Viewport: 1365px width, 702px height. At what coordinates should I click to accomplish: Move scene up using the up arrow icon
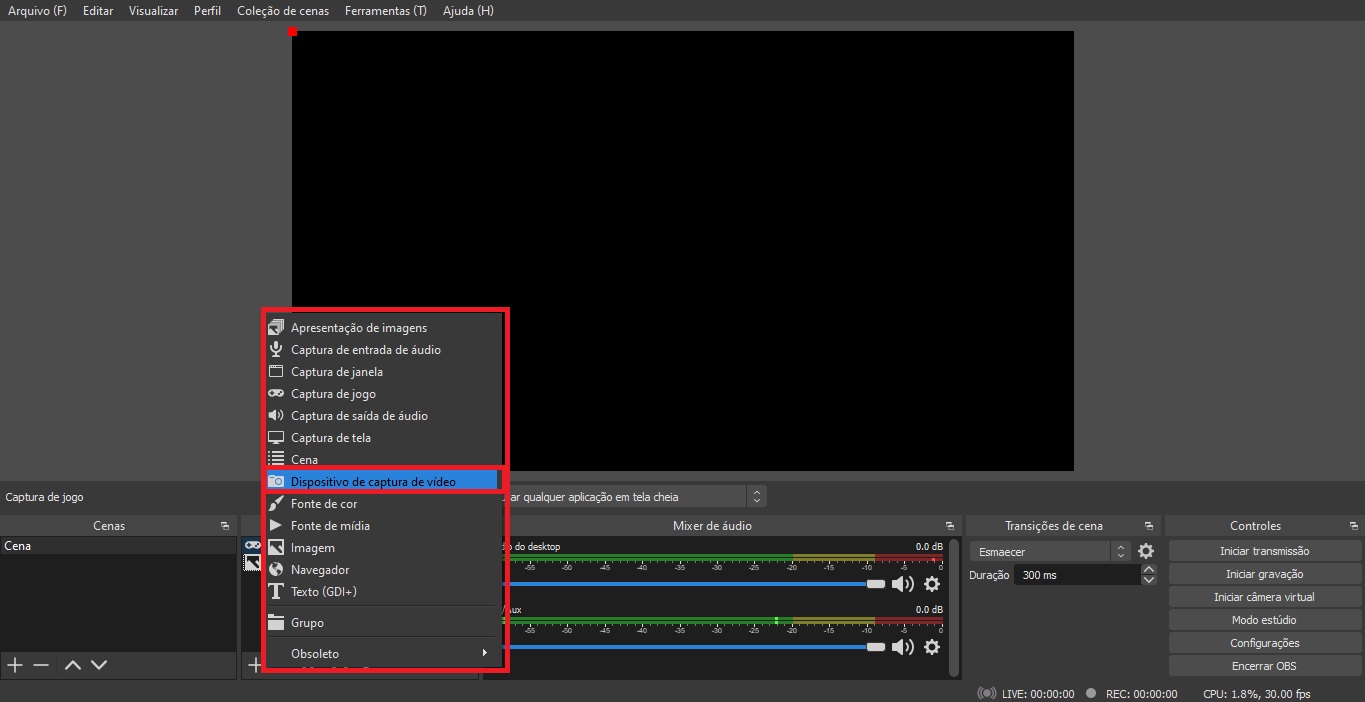[x=72, y=664]
